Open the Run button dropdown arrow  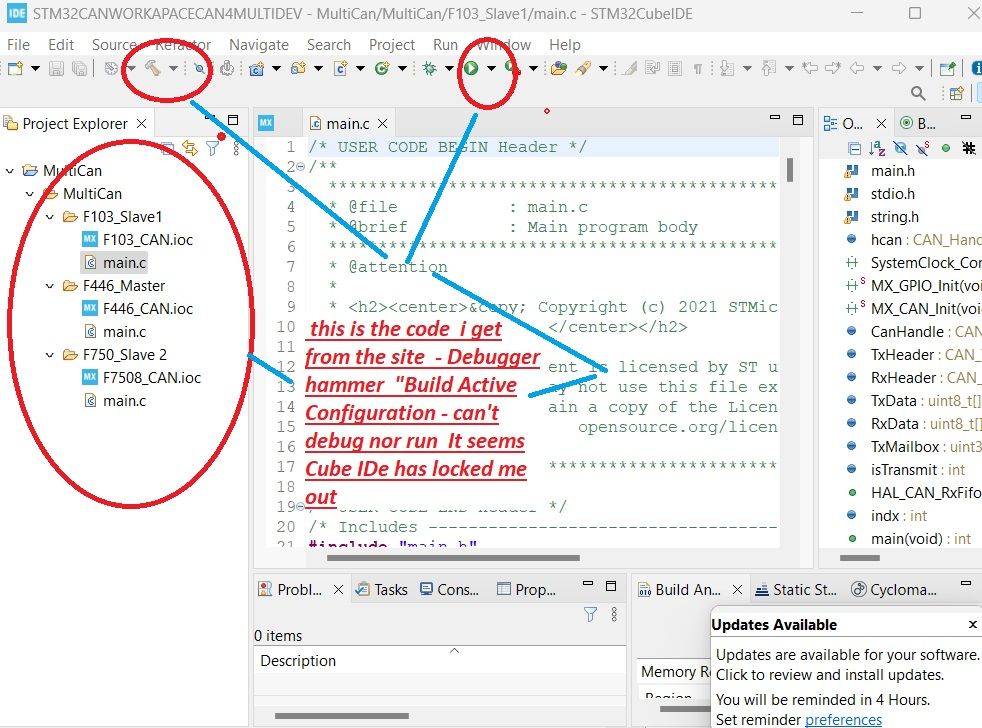pyautogui.click(x=491, y=68)
